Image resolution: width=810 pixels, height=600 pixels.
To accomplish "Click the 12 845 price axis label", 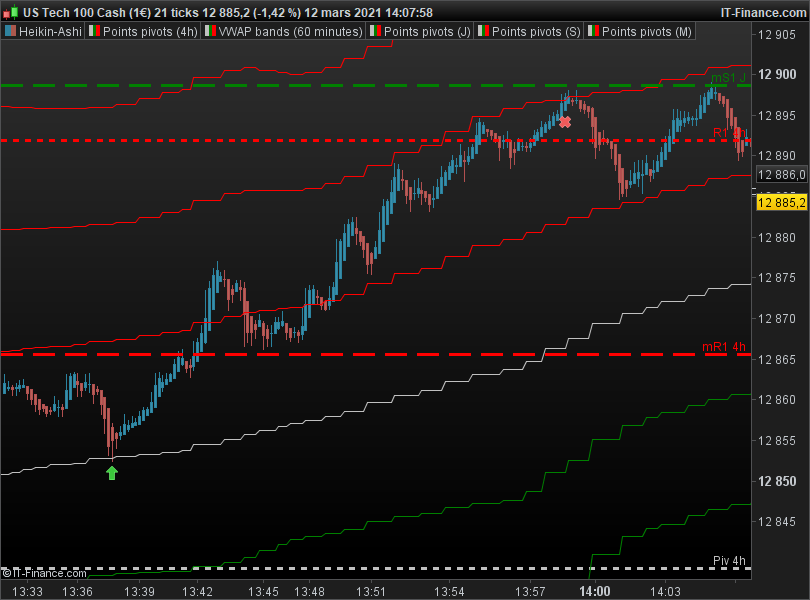I will click(777, 521).
